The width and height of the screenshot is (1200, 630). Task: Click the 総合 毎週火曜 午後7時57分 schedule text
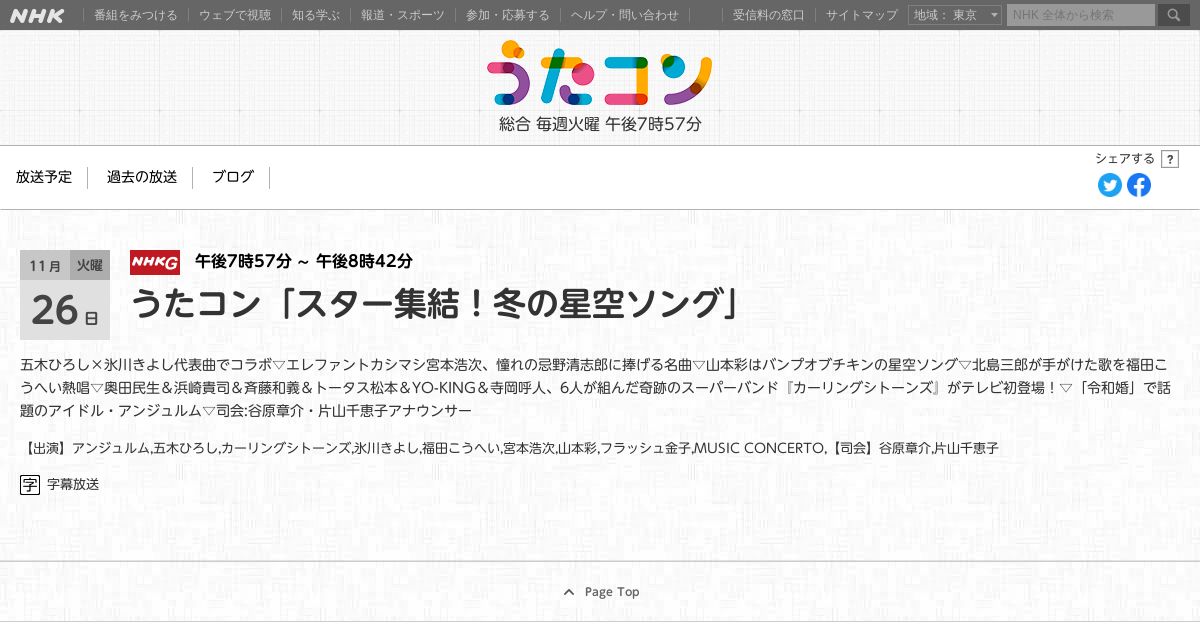click(600, 125)
